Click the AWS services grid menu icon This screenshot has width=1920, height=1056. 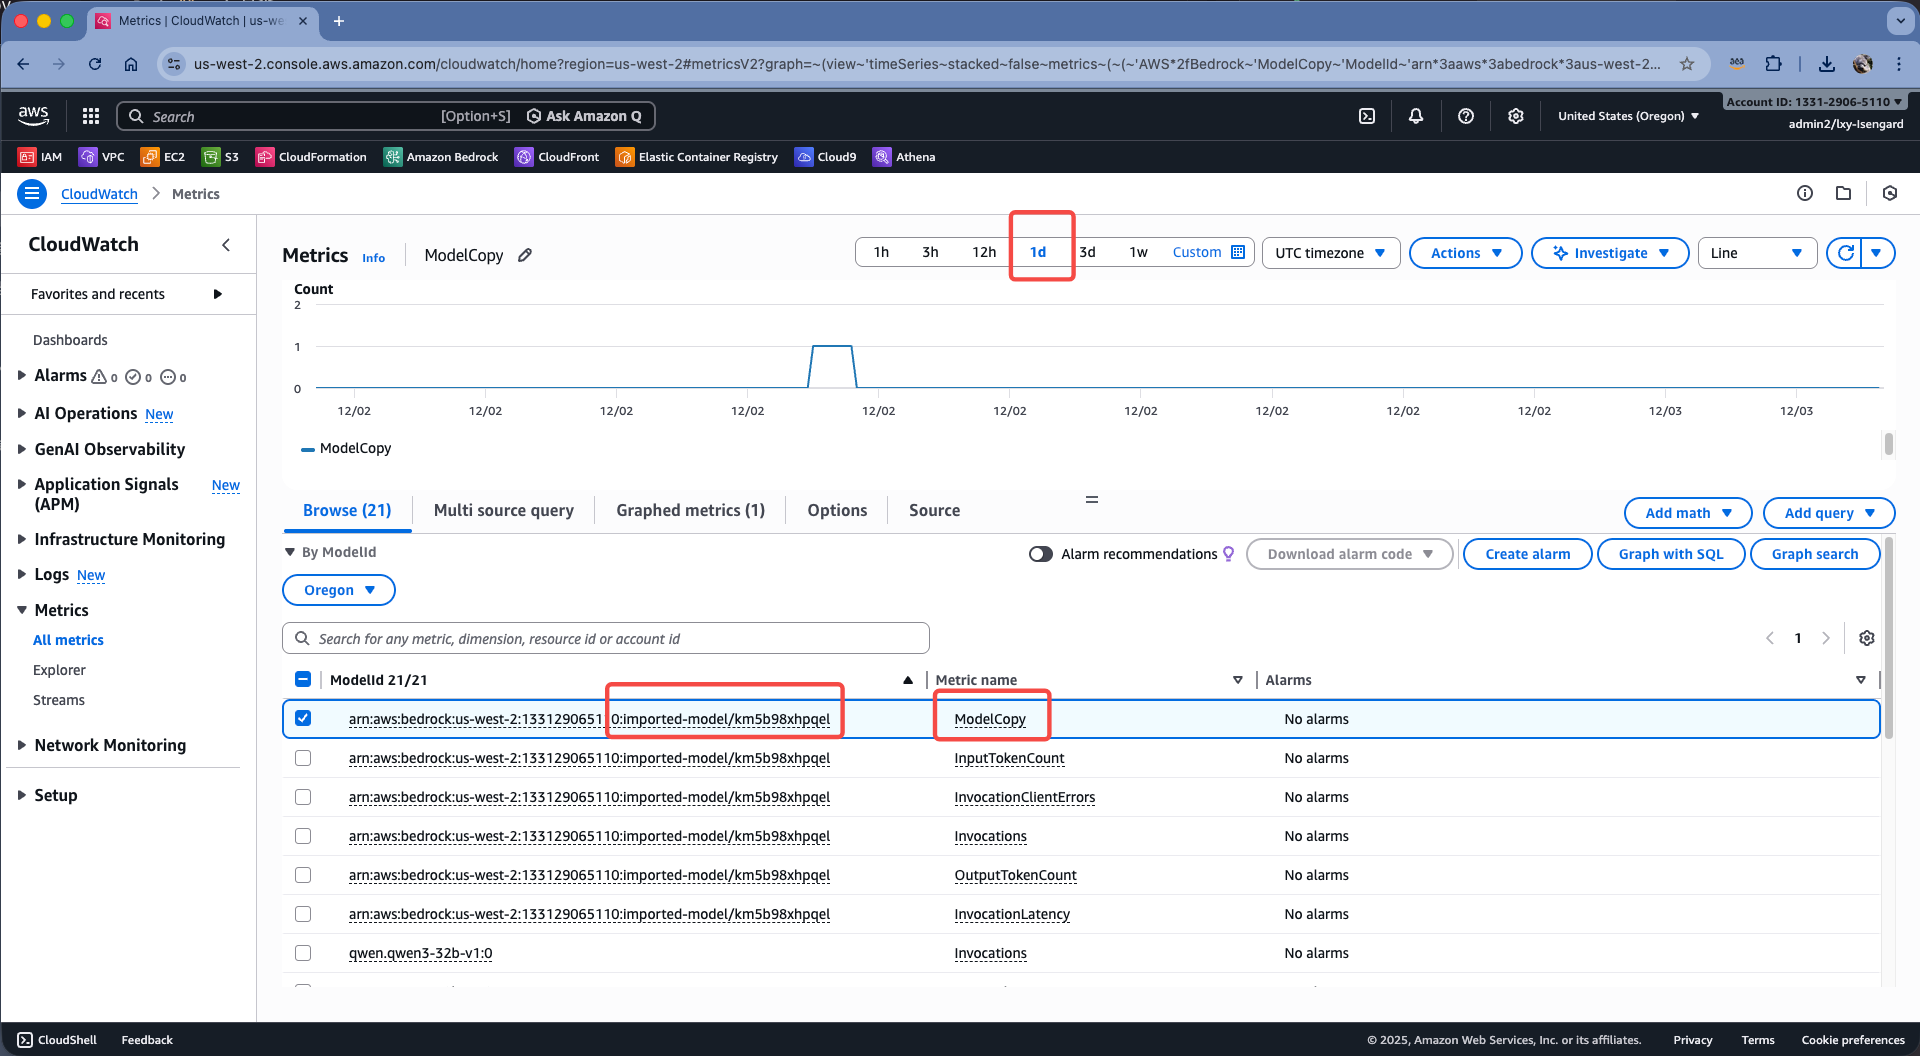tap(91, 116)
